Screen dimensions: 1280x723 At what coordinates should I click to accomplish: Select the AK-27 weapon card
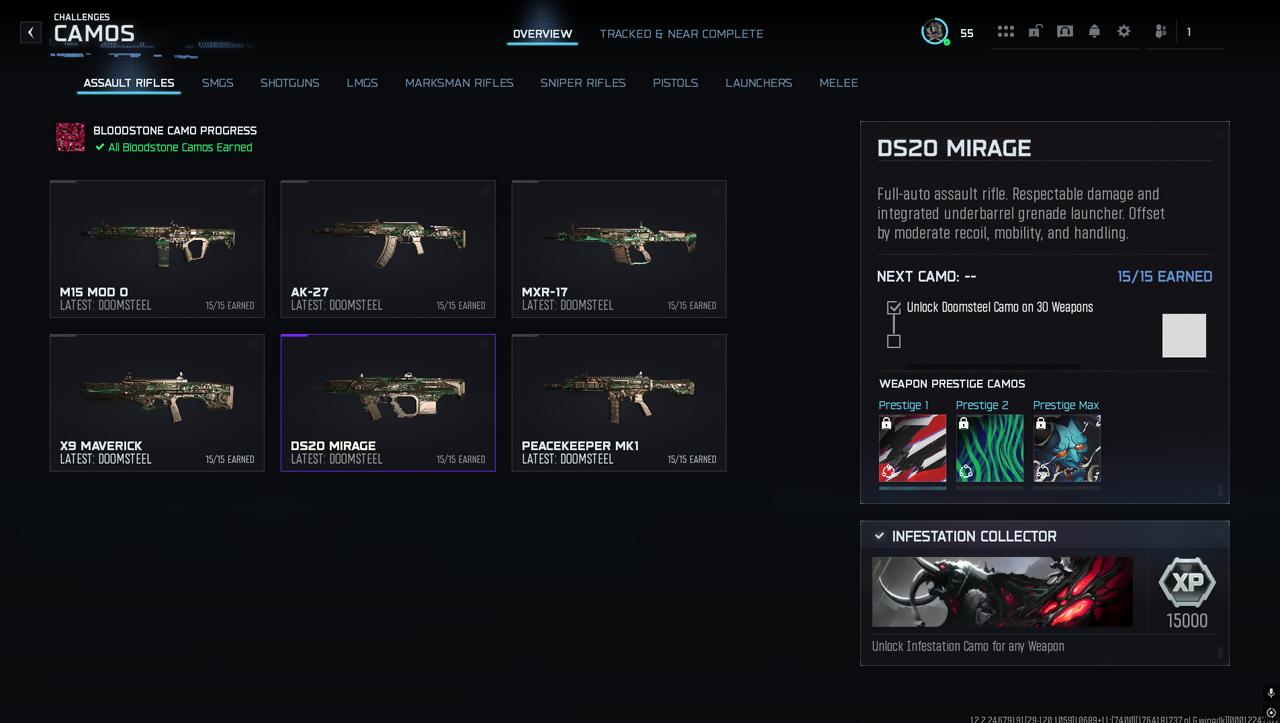click(388, 249)
